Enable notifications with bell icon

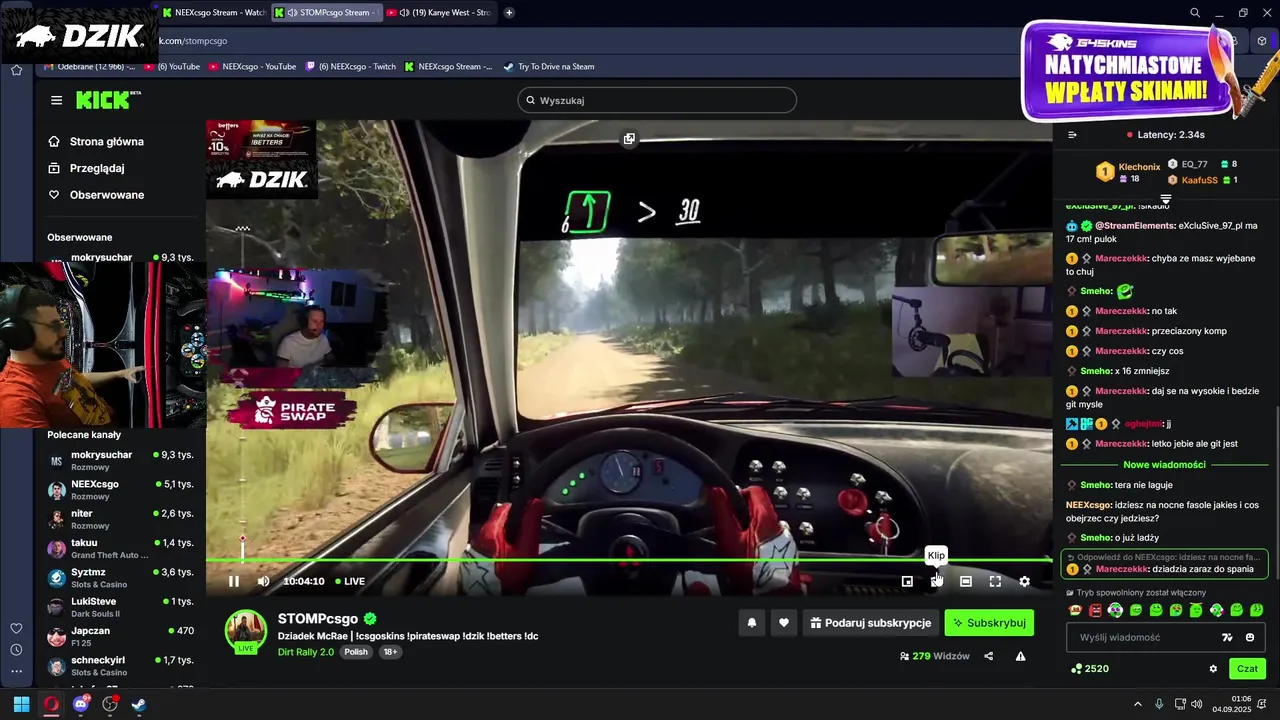[x=752, y=623]
